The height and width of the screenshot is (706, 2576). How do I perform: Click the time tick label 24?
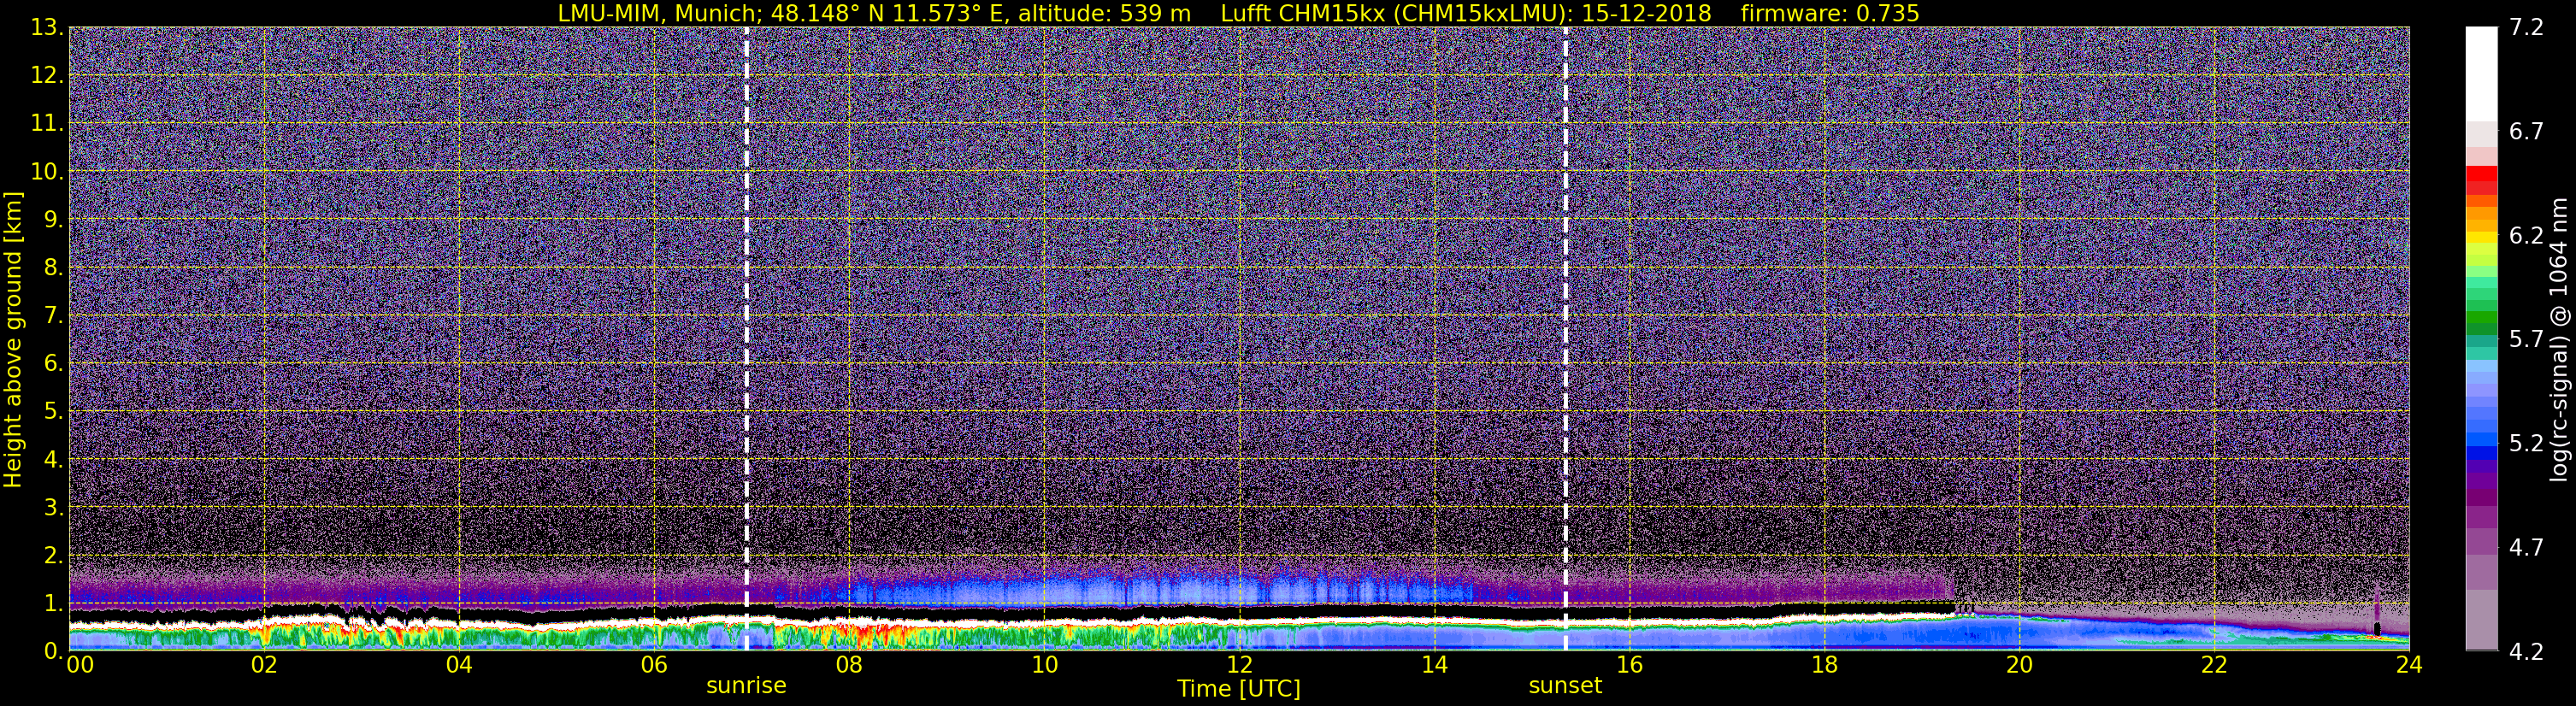(2409, 665)
